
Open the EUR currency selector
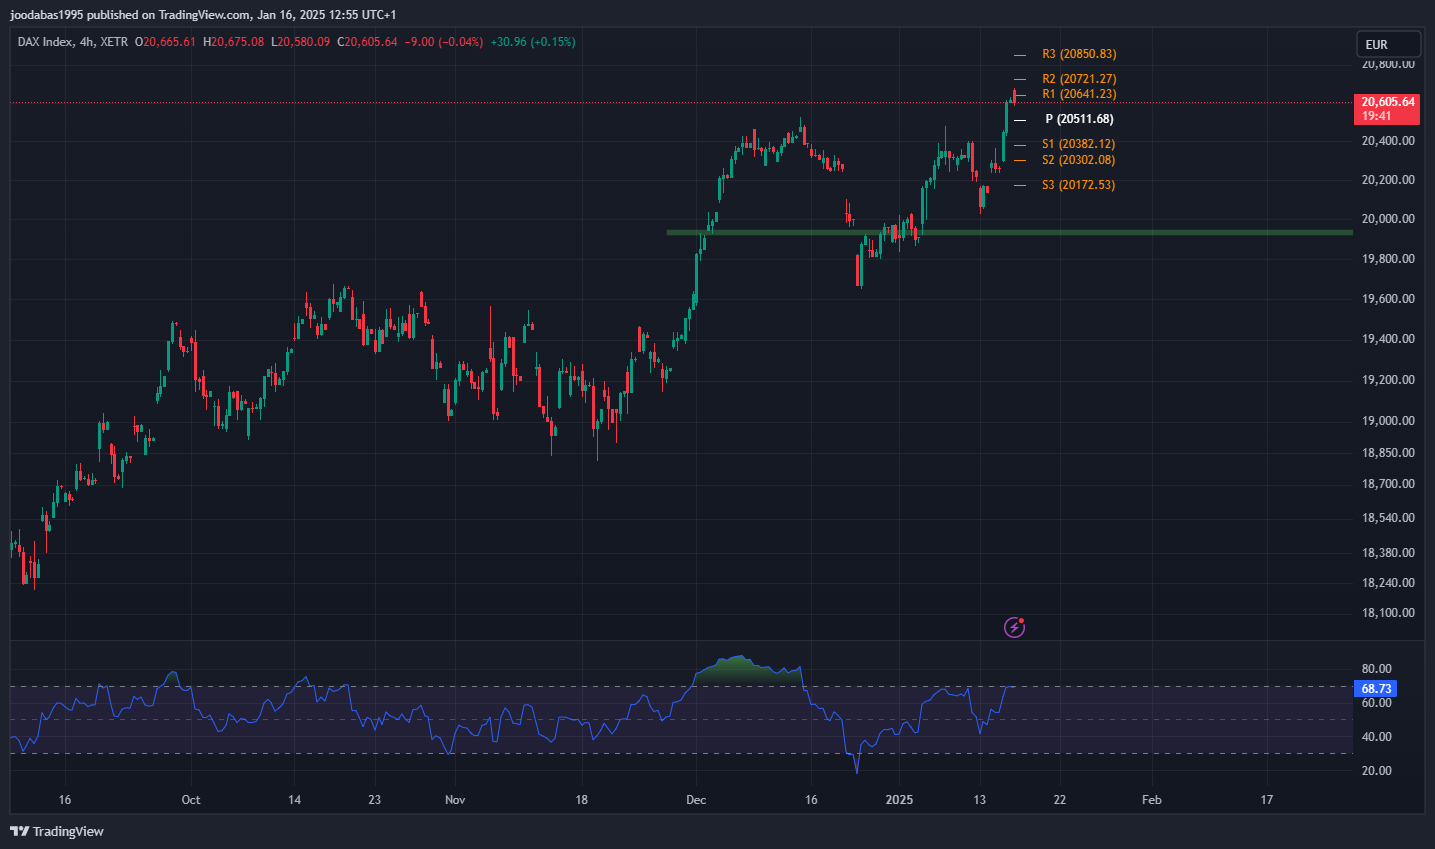click(x=1387, y=44)
